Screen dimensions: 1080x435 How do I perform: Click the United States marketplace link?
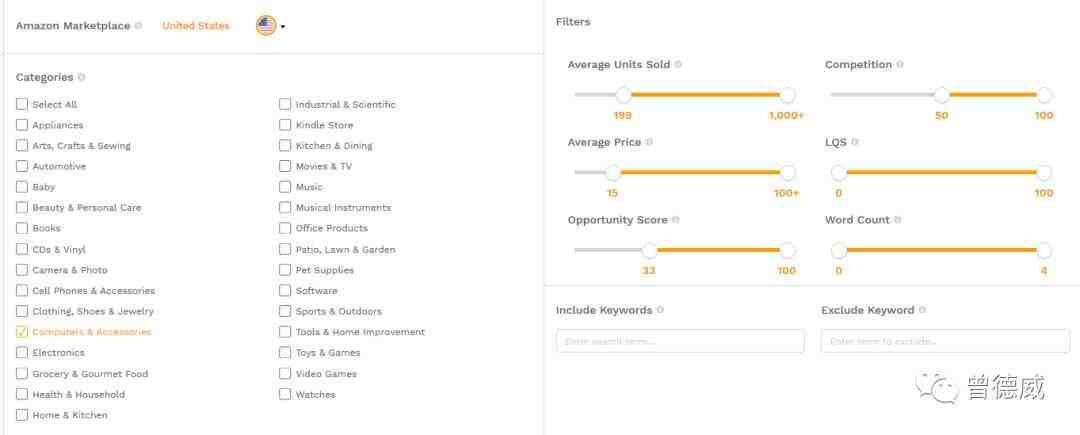click(196, 25)
